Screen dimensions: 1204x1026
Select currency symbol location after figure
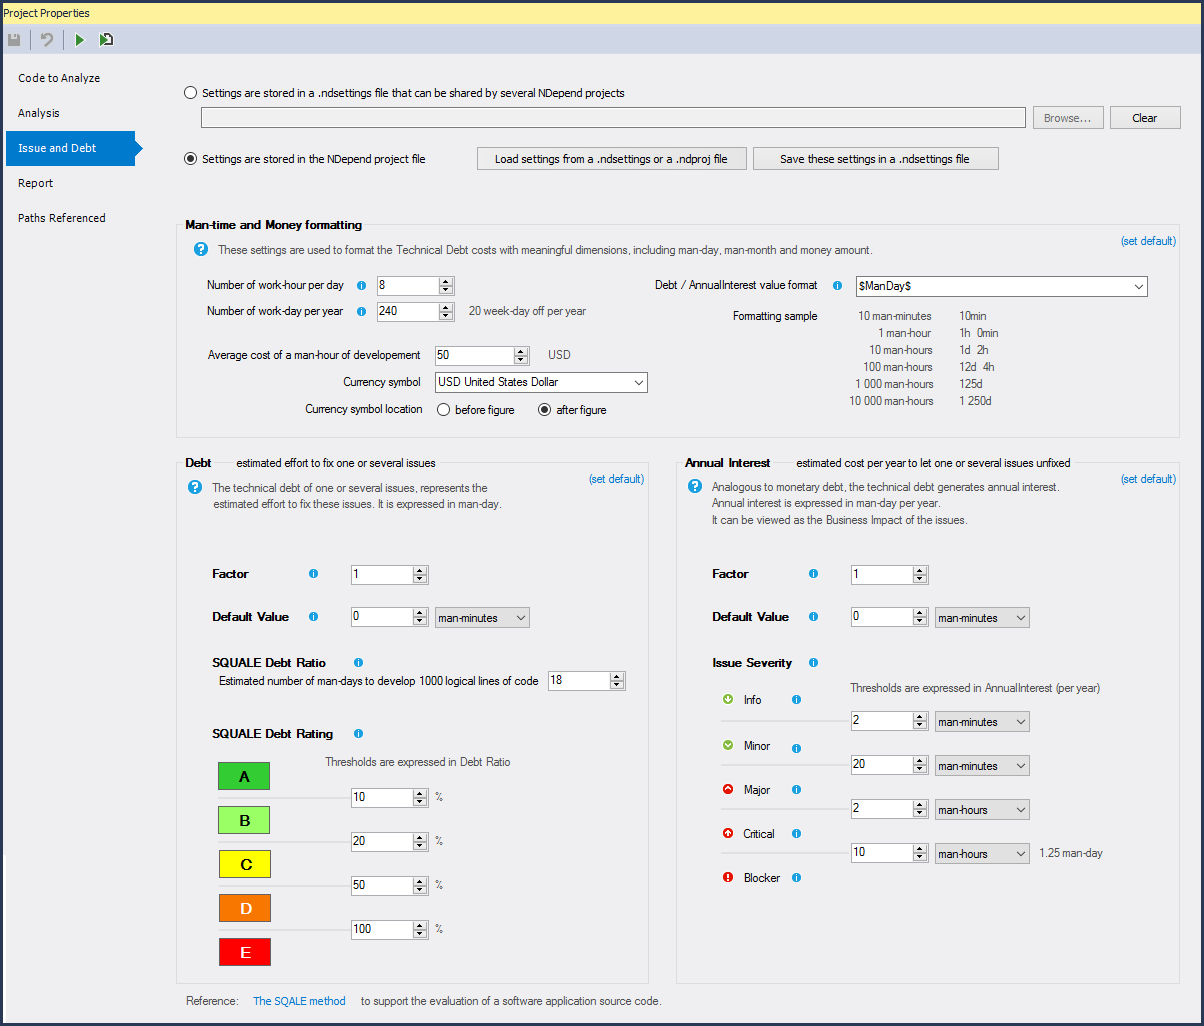point(545,409)
